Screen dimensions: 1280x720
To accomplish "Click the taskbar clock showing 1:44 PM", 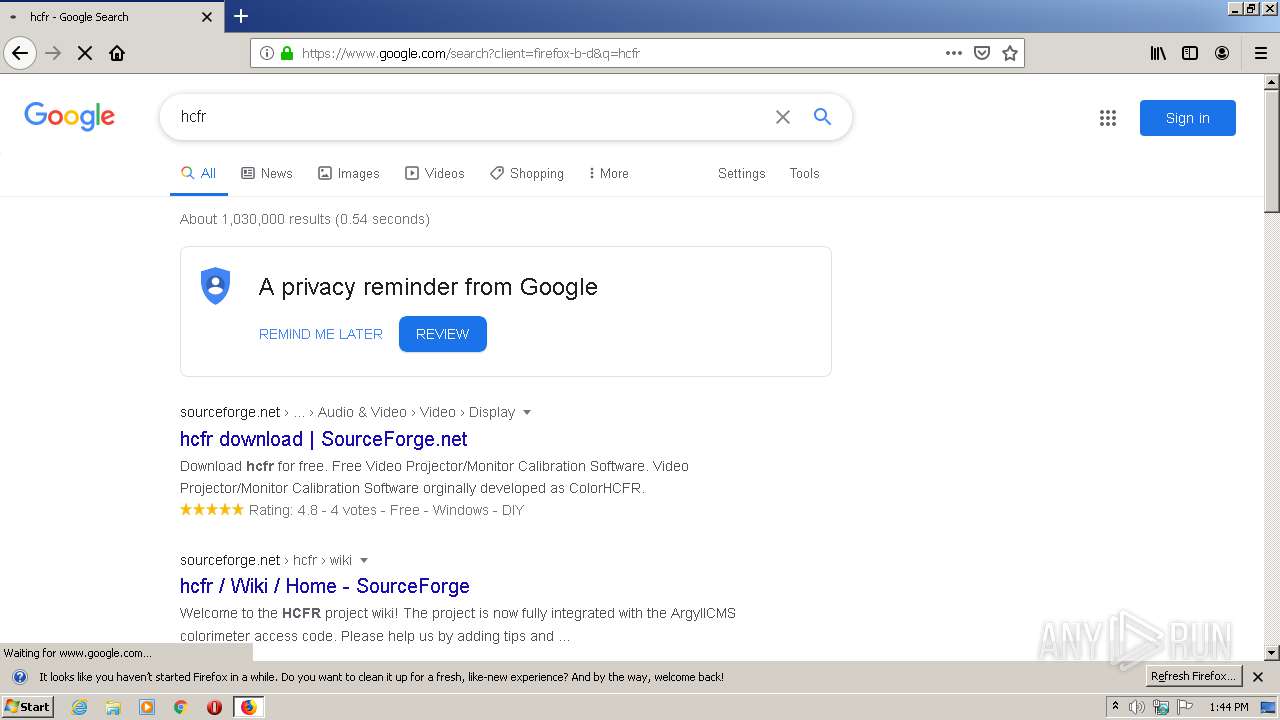I will tap(1229, 707).
